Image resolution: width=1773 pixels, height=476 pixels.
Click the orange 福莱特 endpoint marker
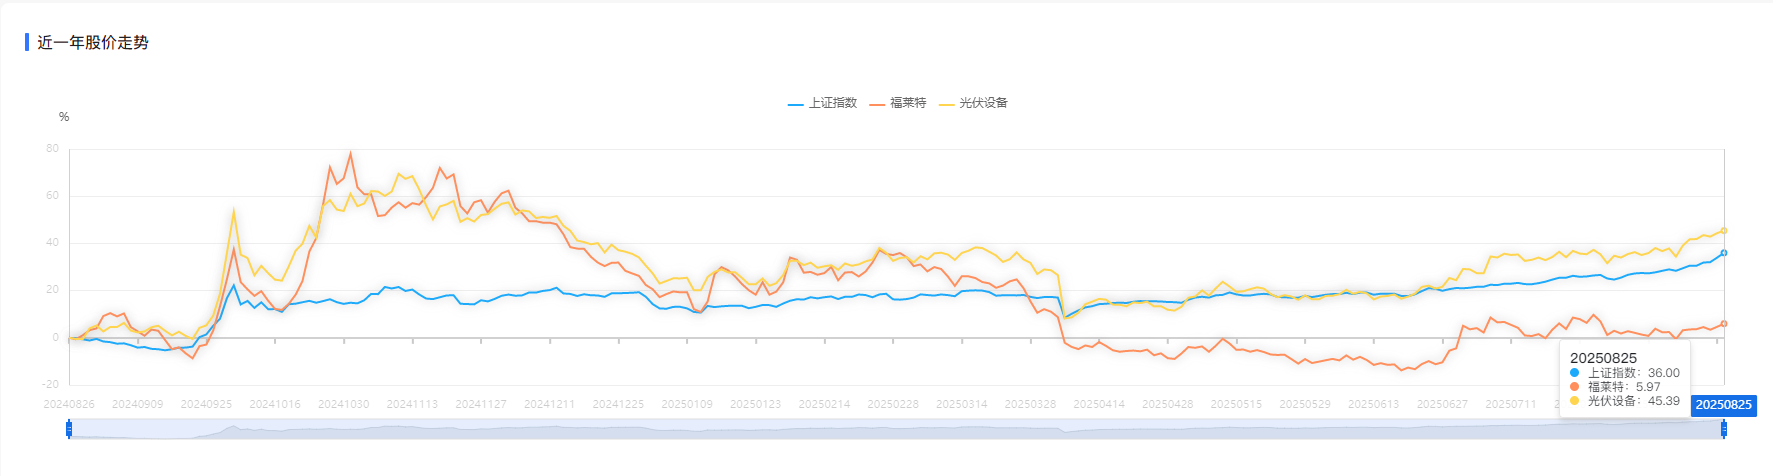tap(1724, 323)
